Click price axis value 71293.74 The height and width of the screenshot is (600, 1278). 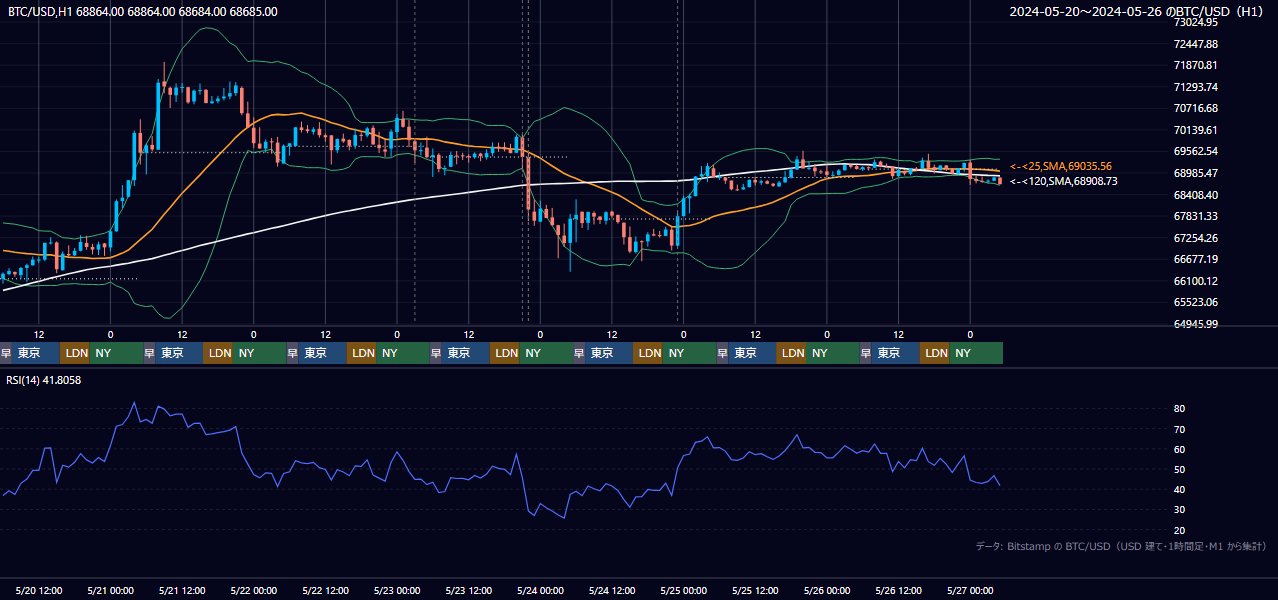point(1195,87)
